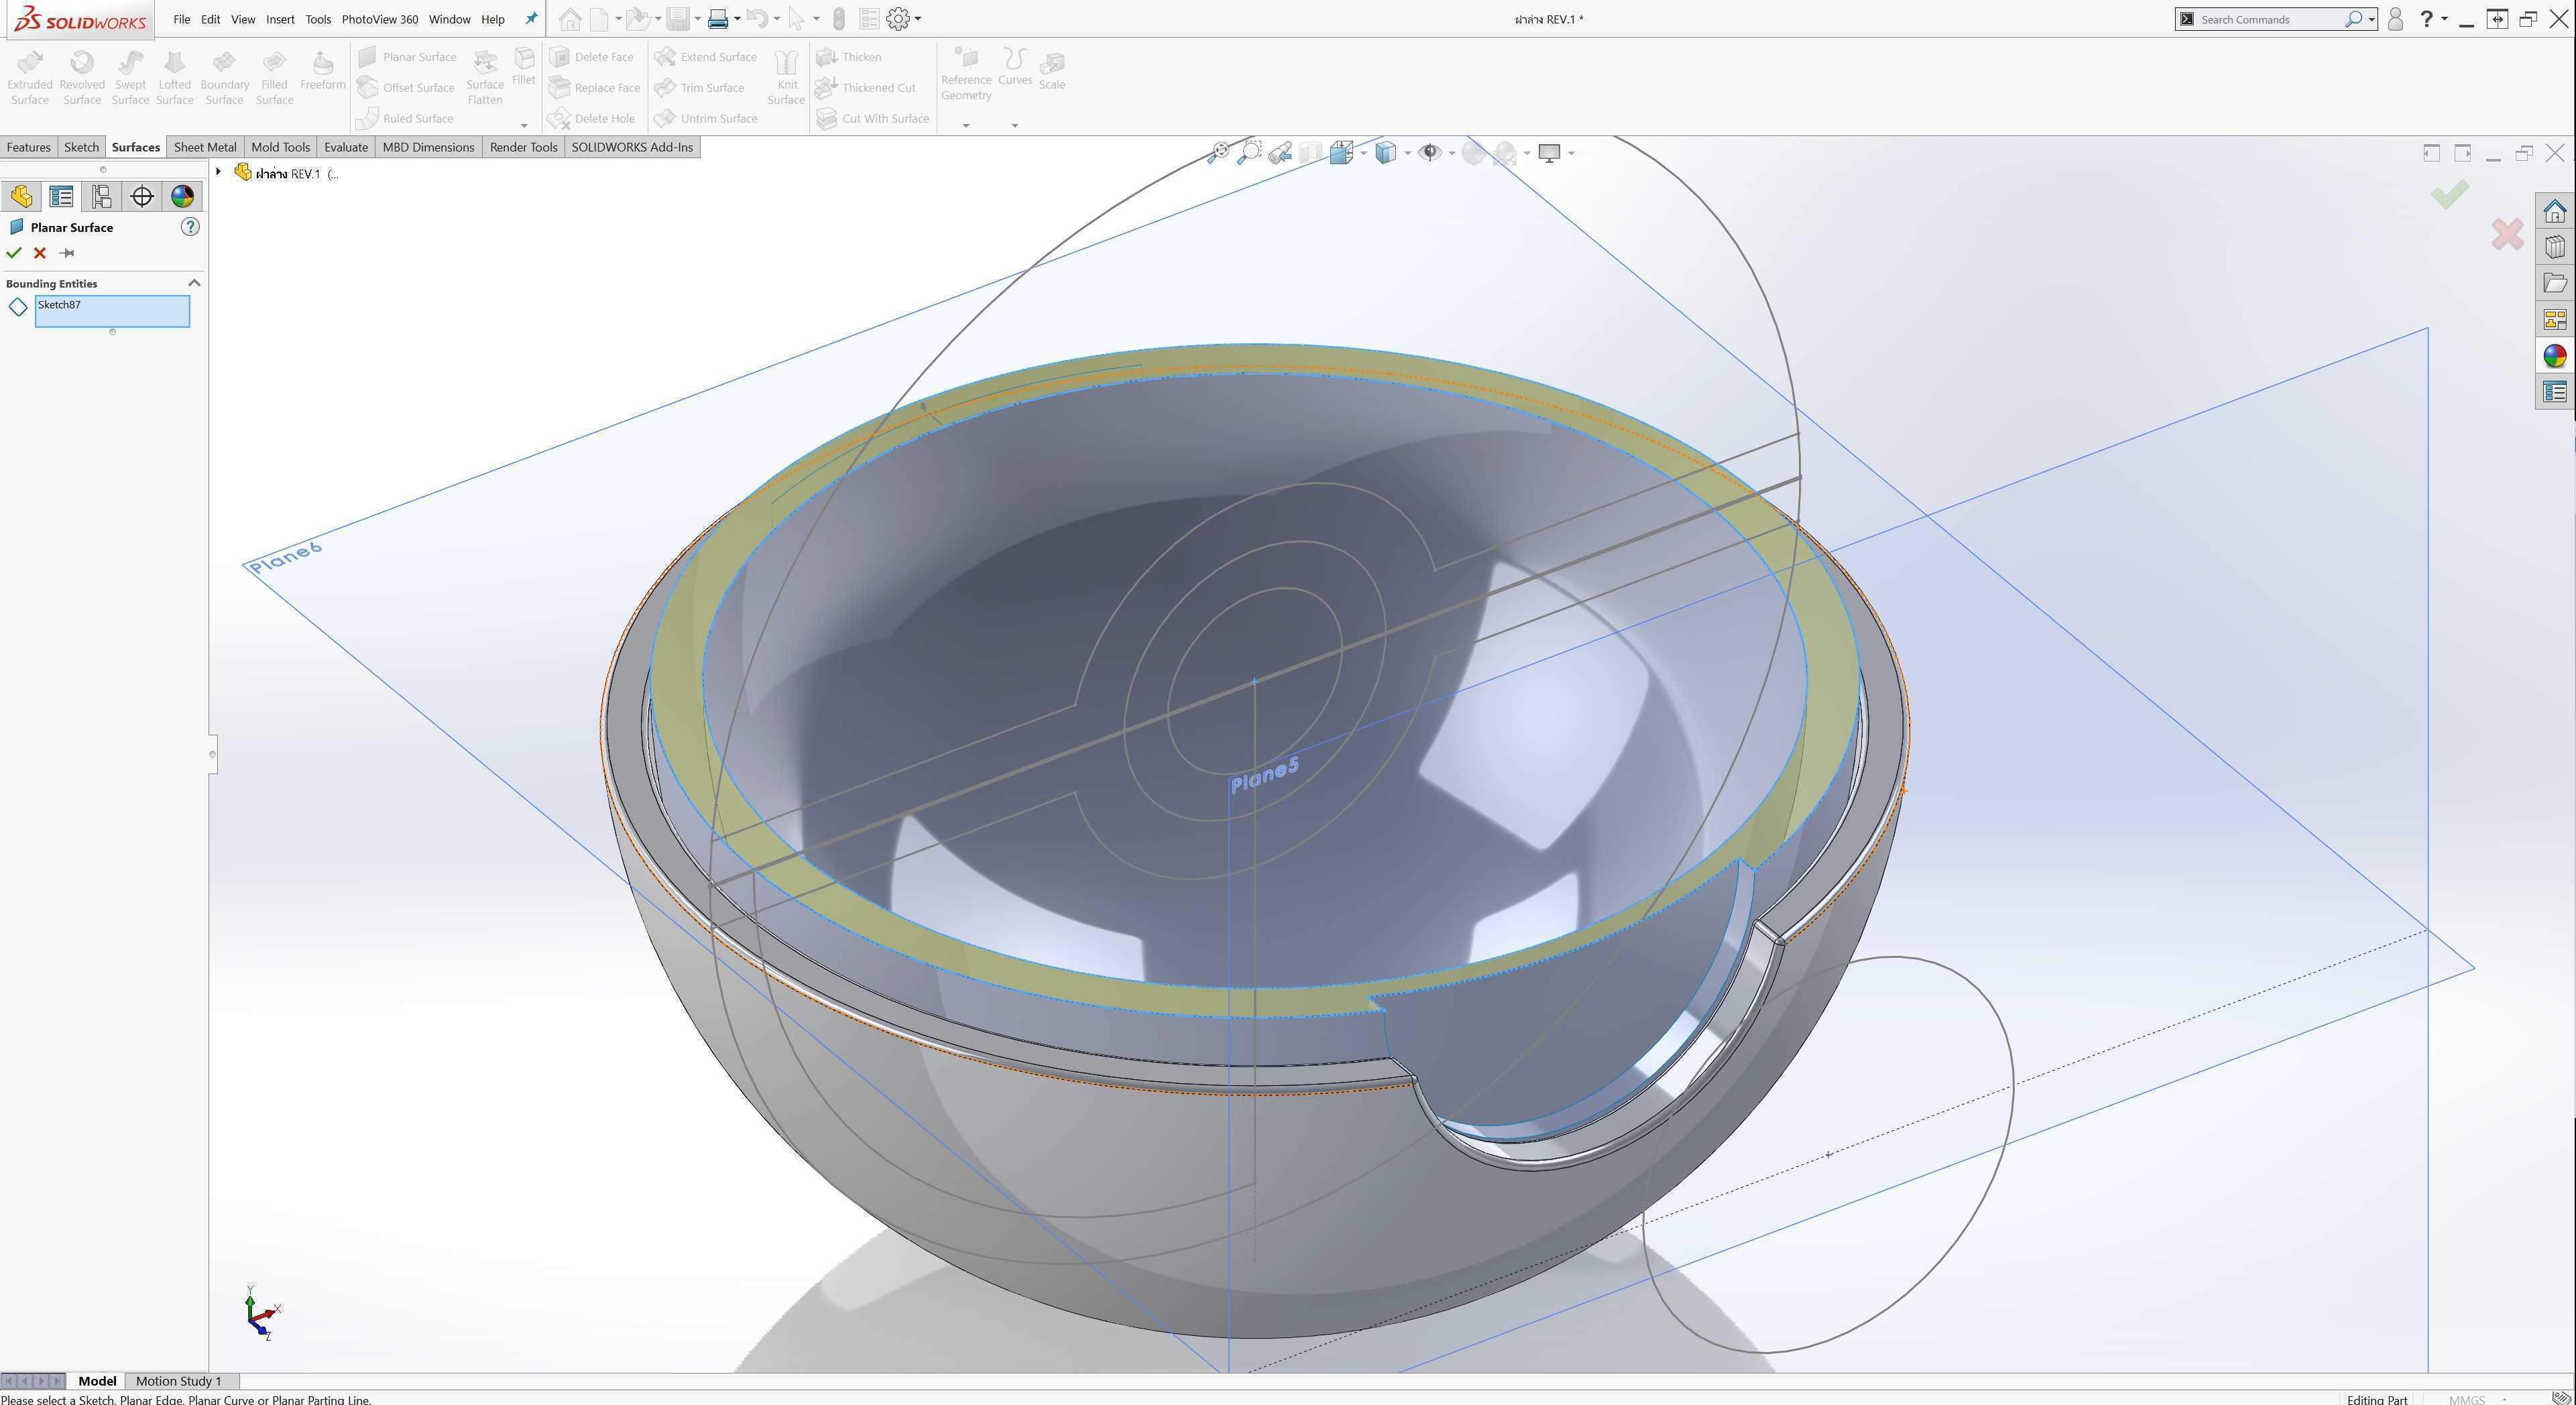Choose the Swept Surface tool
This screenshot has width=2576, height=1405.
130,78
